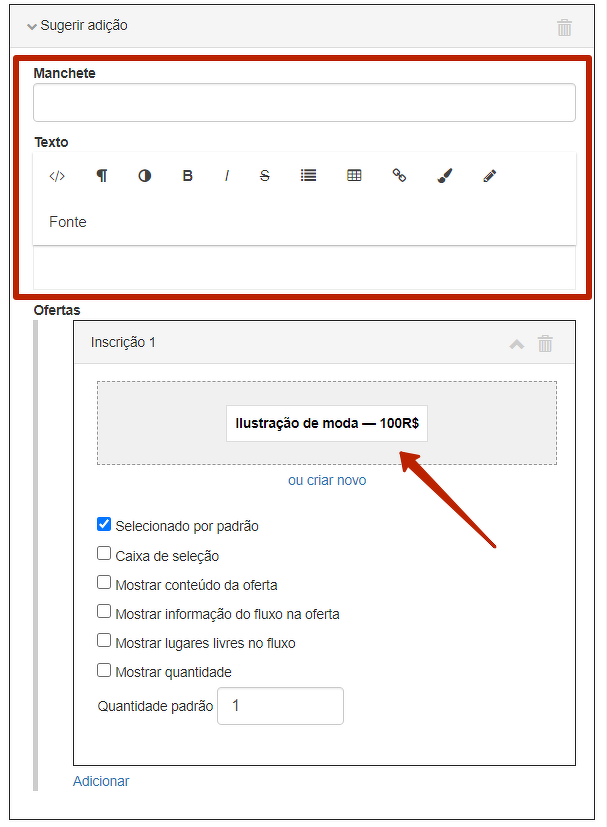
Task: Open paragraph format options
Action: pyautogui.click(x=101, y=176)
